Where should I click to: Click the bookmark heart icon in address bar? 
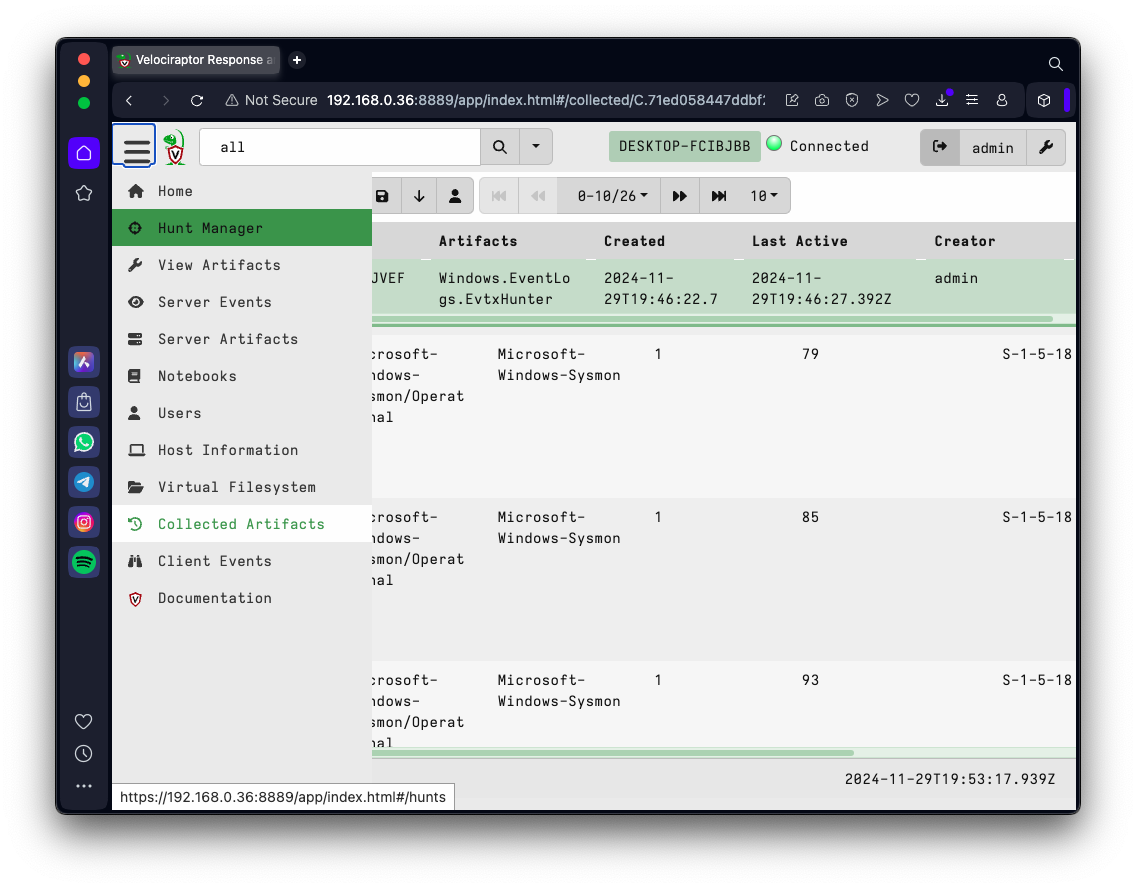(911, 100)
